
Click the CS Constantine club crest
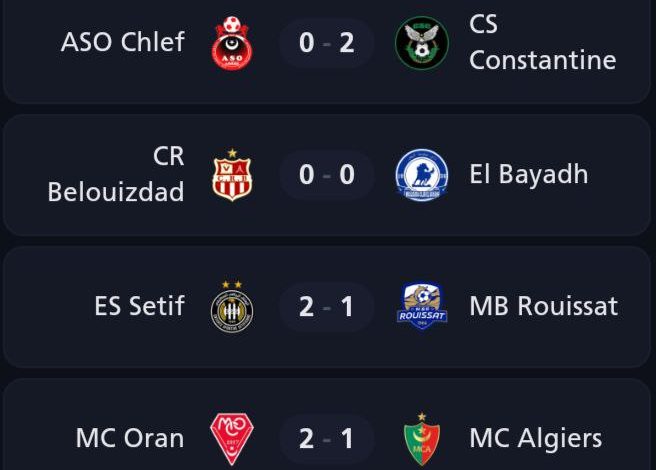pos(421,43)
